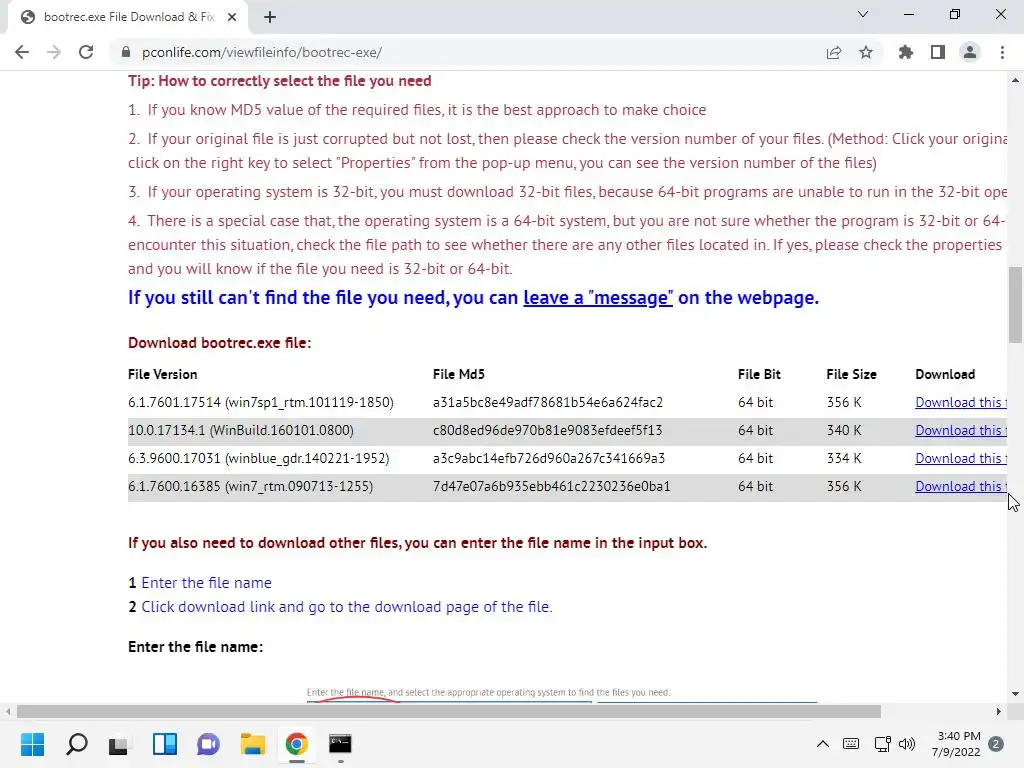Open a new browser tab
This screenshot has width=1024, height=768.
270,17
